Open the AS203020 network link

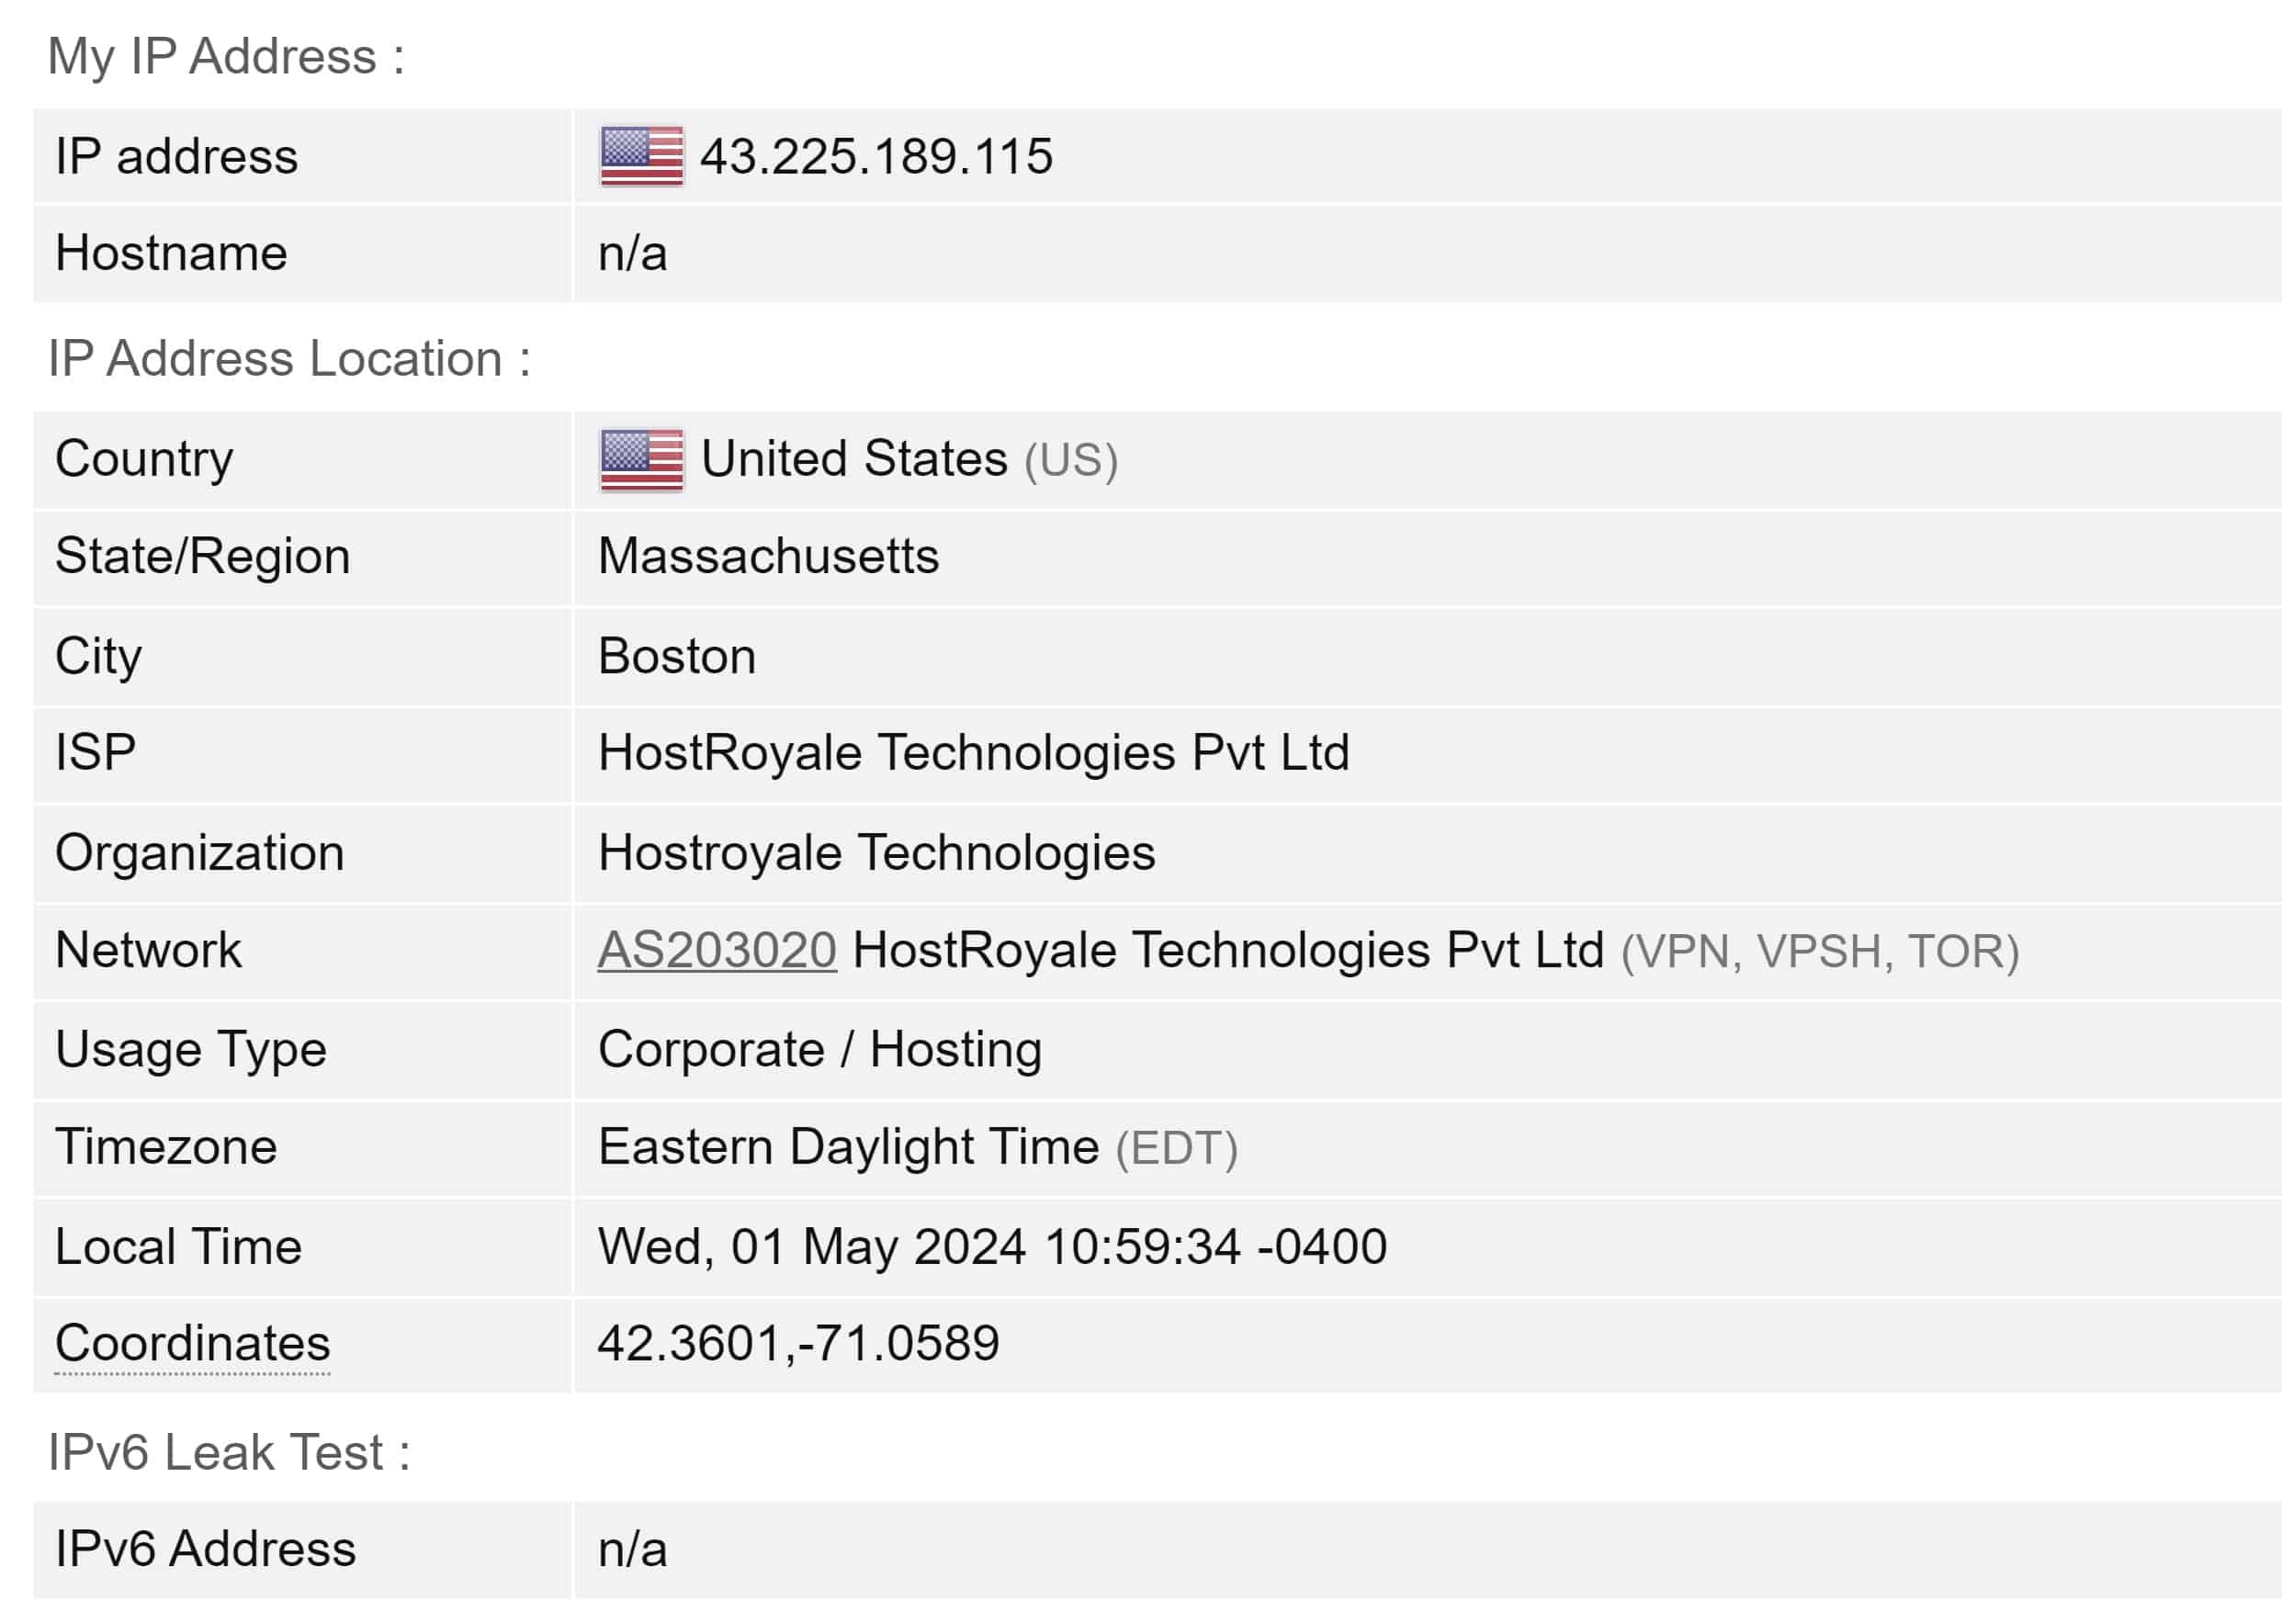[717, 950]
